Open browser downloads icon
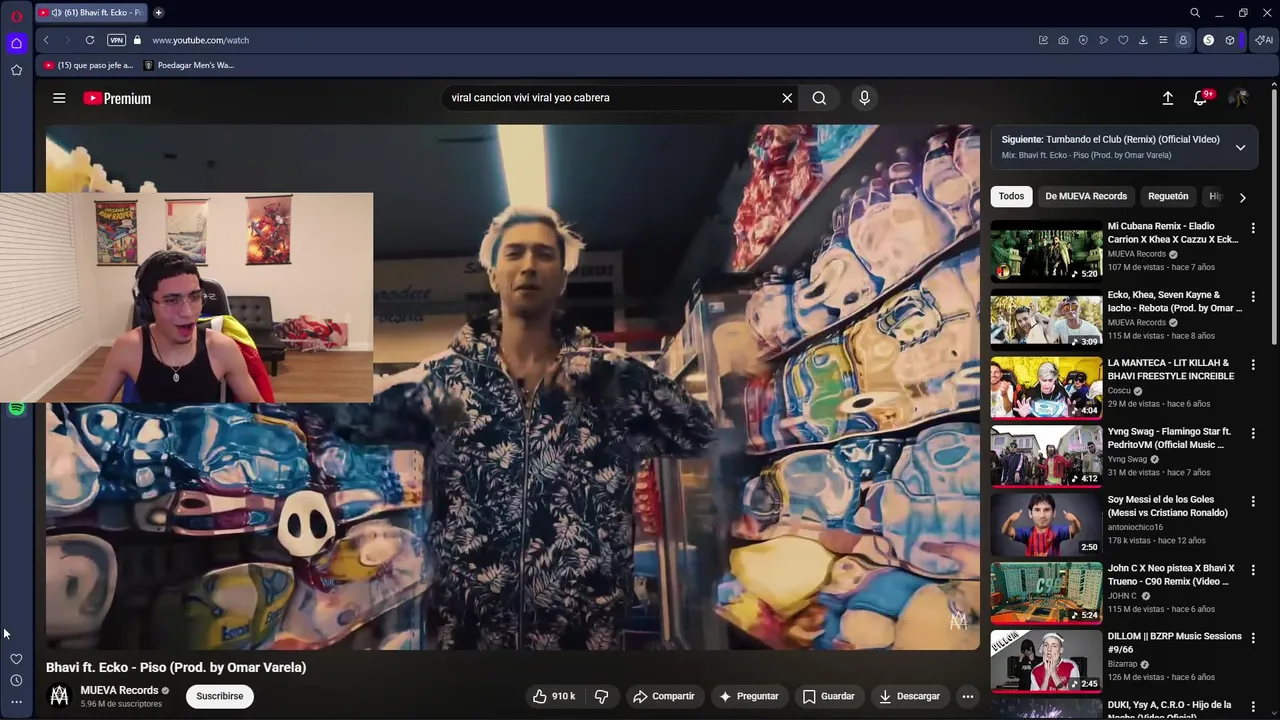The width and height of the screenshot is (1280, 720). coord(1143,40)
